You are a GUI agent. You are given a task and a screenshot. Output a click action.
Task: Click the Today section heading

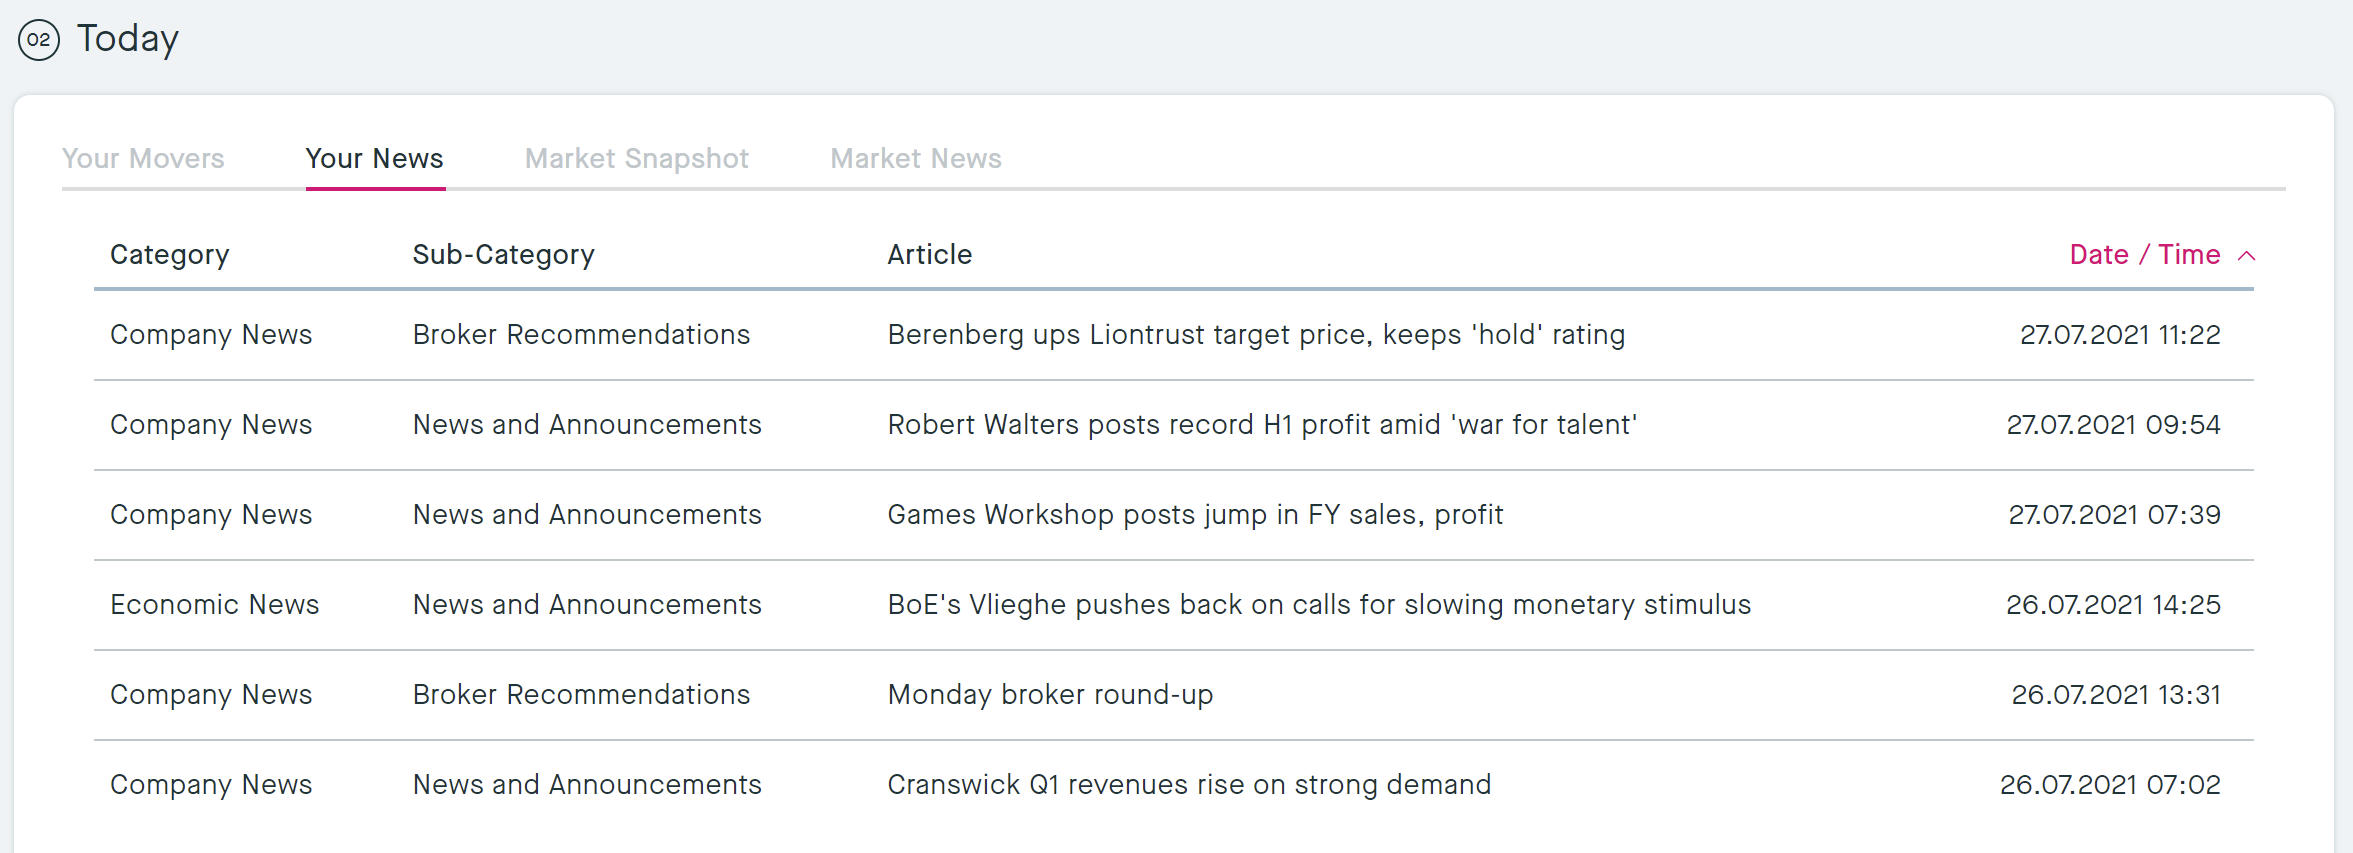point(128,39)
